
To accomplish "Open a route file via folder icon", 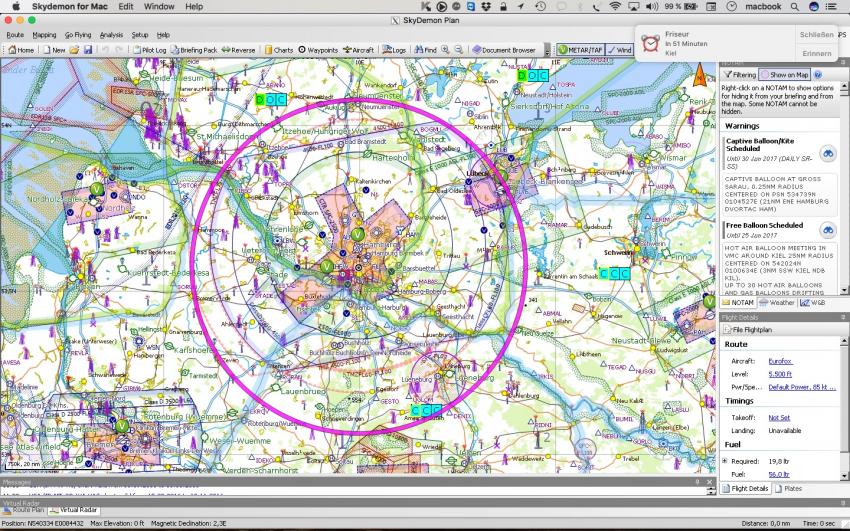I will click(x=74, y=50).
